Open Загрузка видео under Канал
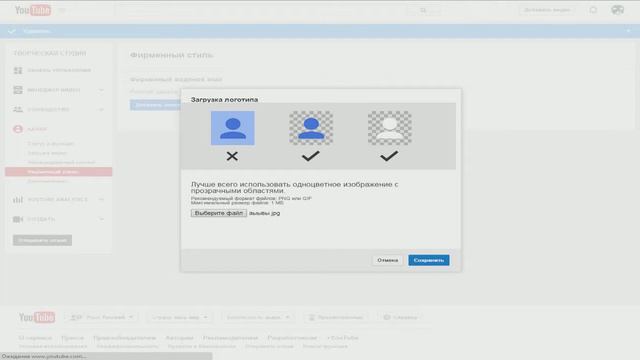This screenshot has height=360, width=640. click(47, 153)
